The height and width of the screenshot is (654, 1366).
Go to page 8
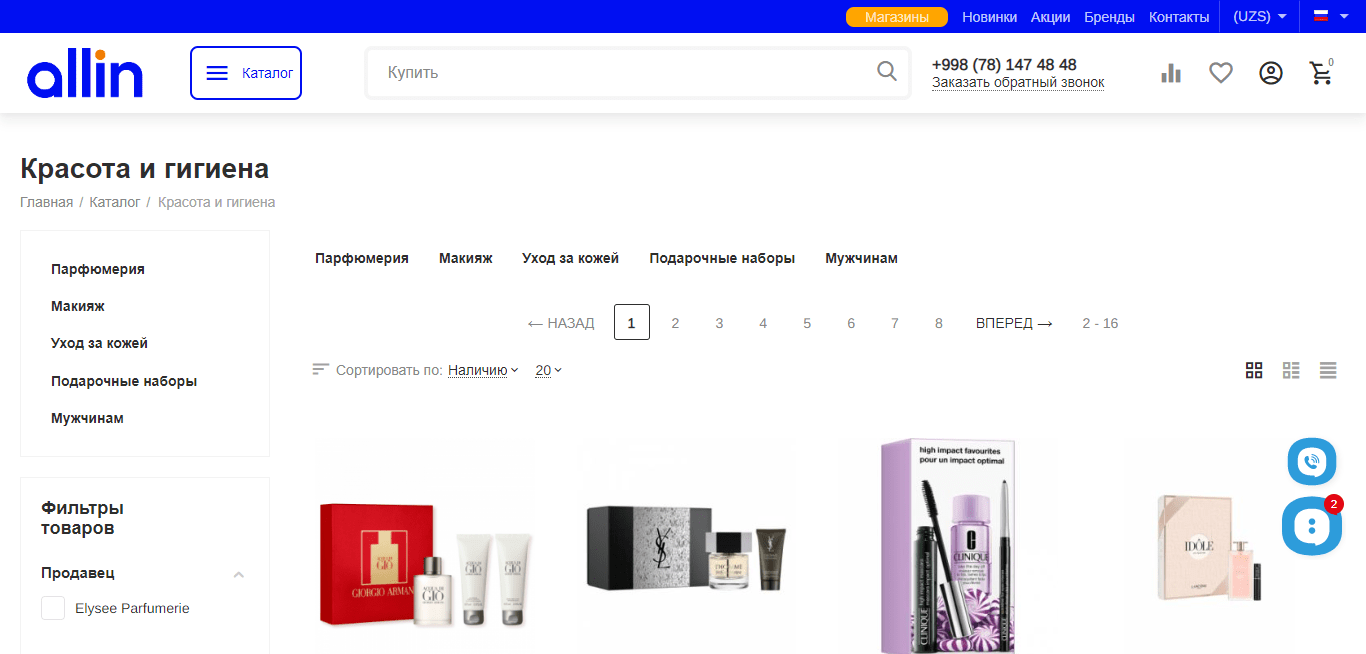(x=939, y=323)
